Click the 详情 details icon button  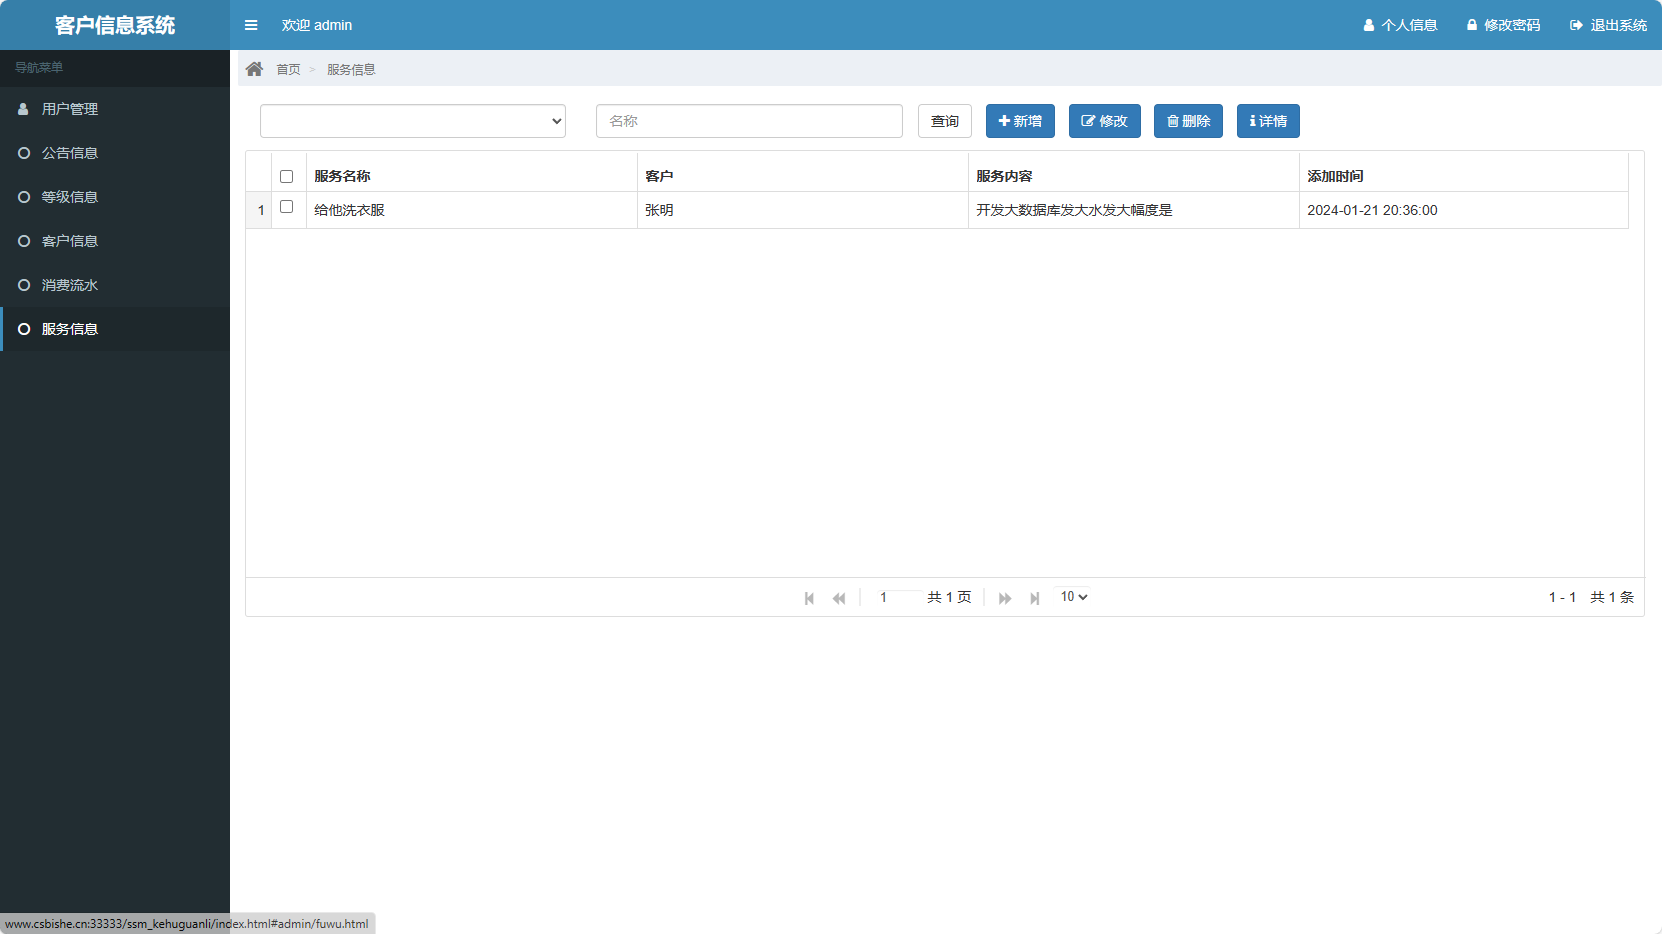(x=1267, y=121)
